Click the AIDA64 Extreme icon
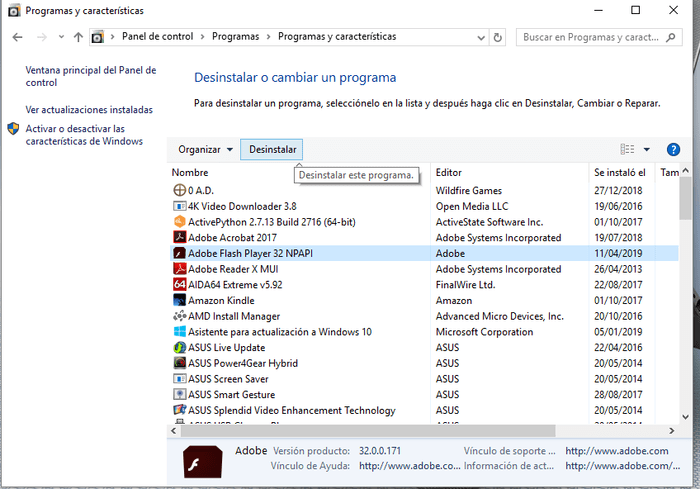700x489 pixels. click(x=179, y=284)
